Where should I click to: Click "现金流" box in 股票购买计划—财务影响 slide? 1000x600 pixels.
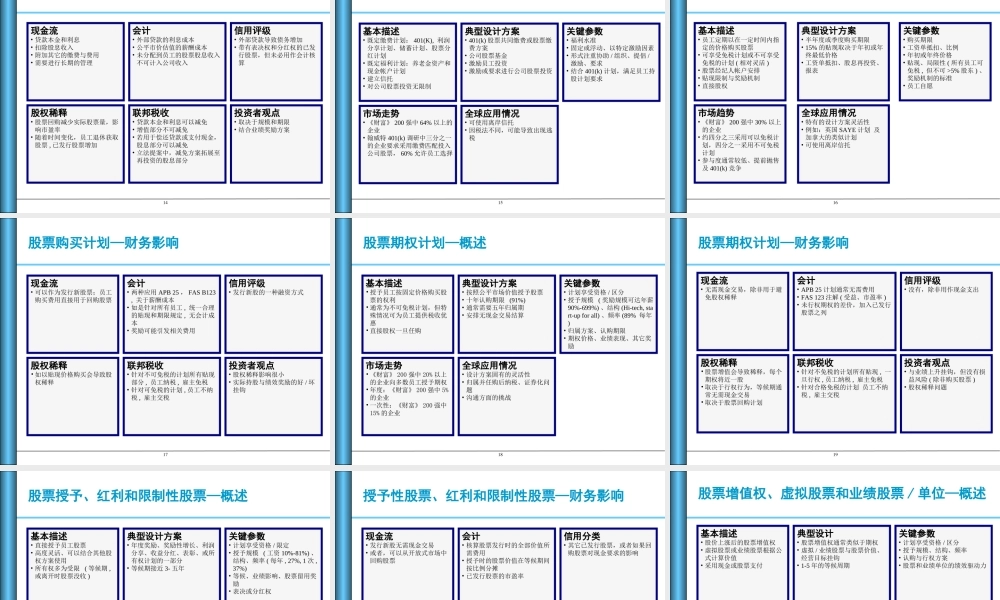(x=73, y=314)
